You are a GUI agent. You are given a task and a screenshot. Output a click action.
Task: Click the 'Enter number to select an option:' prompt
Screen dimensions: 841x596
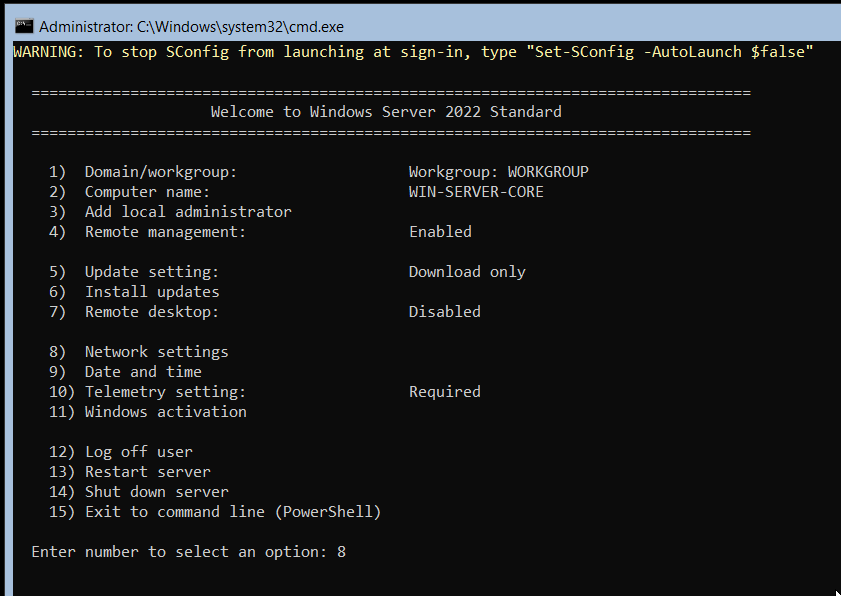coord(179,551)
